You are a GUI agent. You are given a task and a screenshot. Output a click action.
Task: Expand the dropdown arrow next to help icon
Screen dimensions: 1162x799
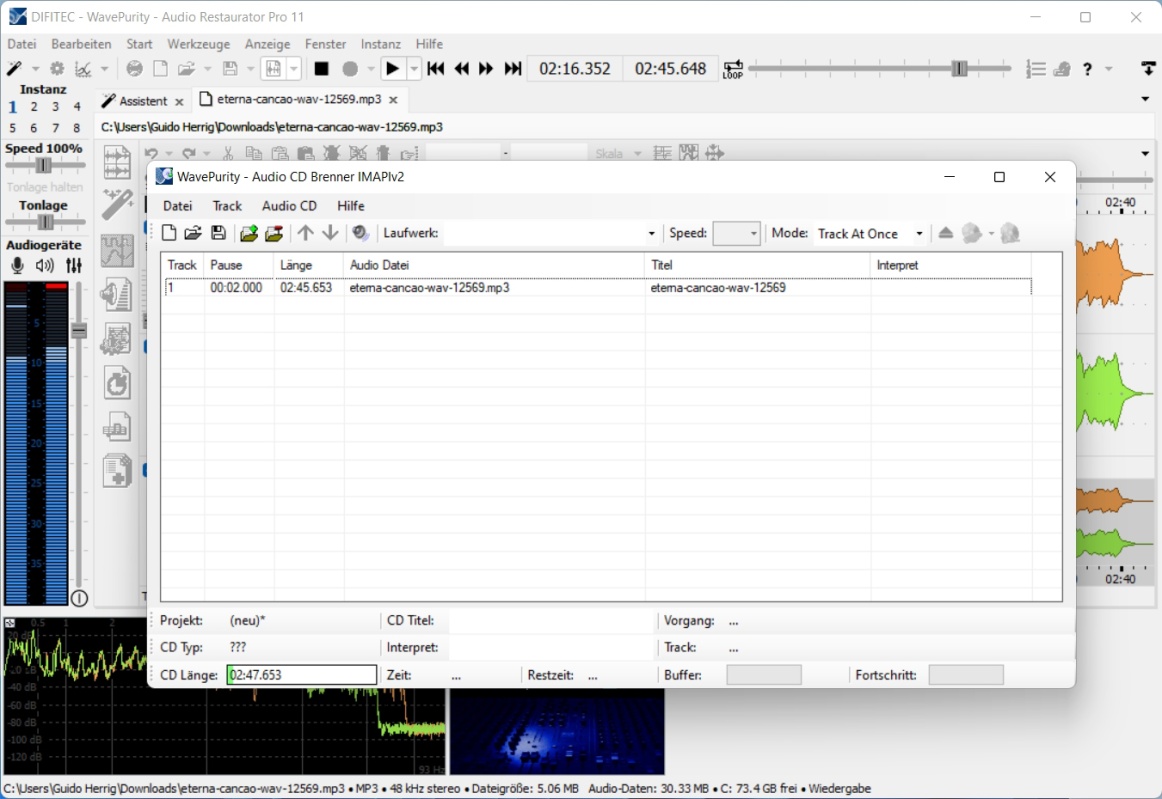pos(1109,69)
